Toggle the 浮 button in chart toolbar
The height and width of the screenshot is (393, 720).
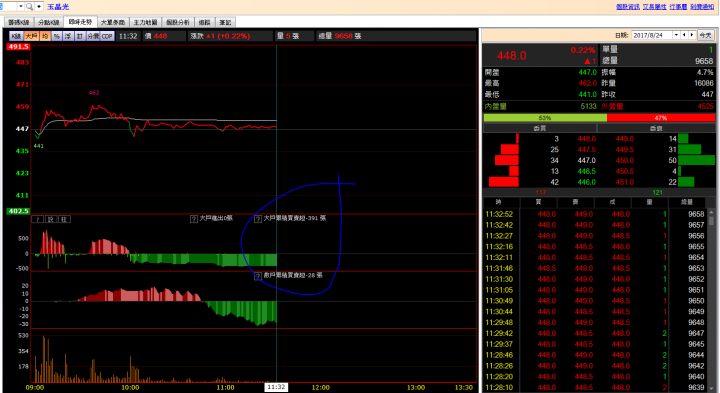[68, 36]
